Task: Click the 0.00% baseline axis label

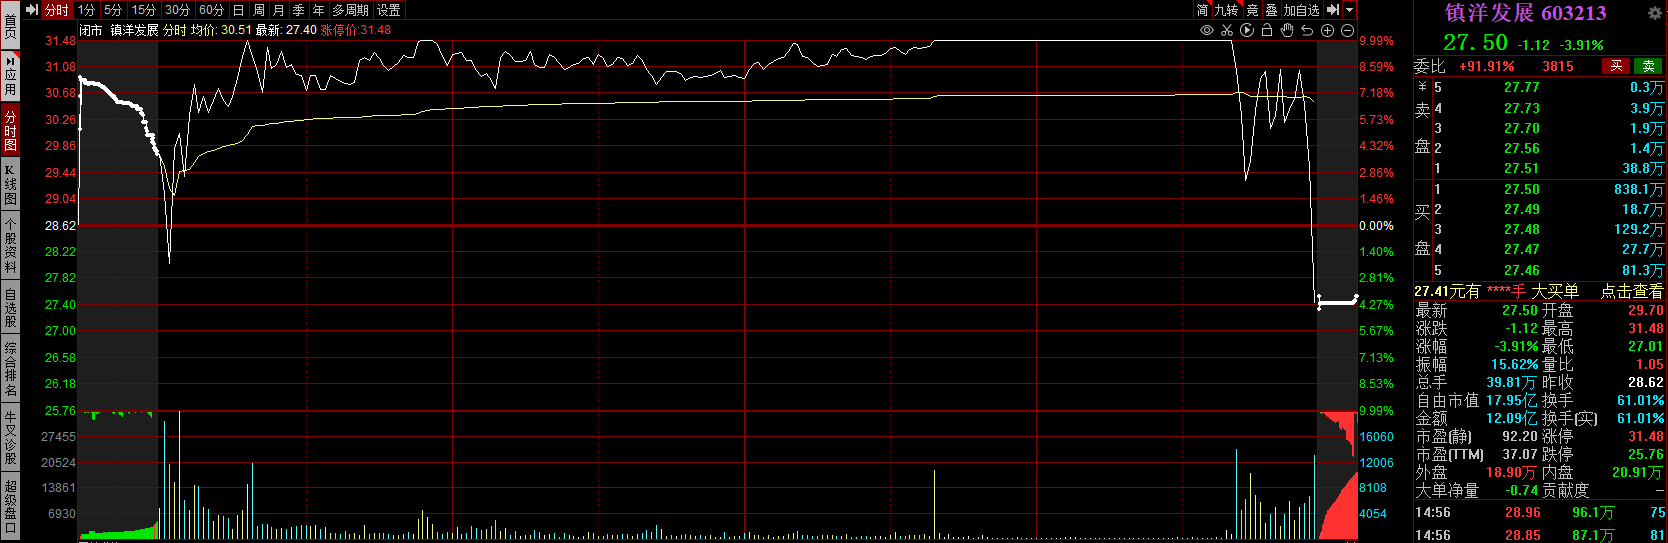Action: point(1376,226)
